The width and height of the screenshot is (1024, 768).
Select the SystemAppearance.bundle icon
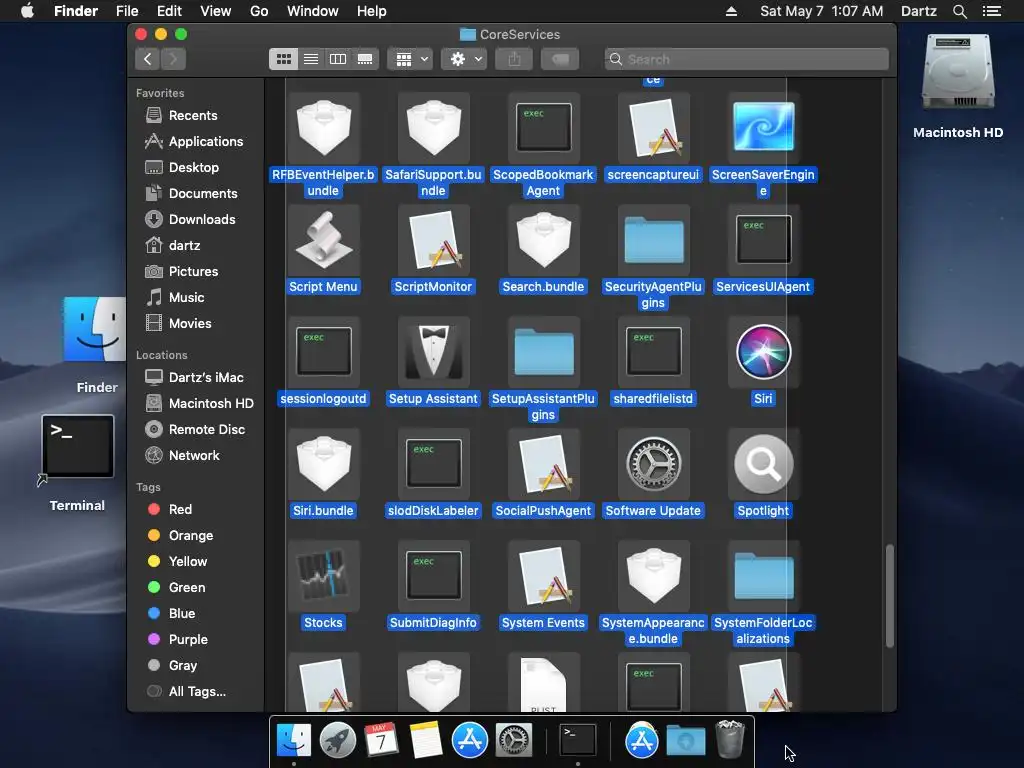tap(653, 576)
